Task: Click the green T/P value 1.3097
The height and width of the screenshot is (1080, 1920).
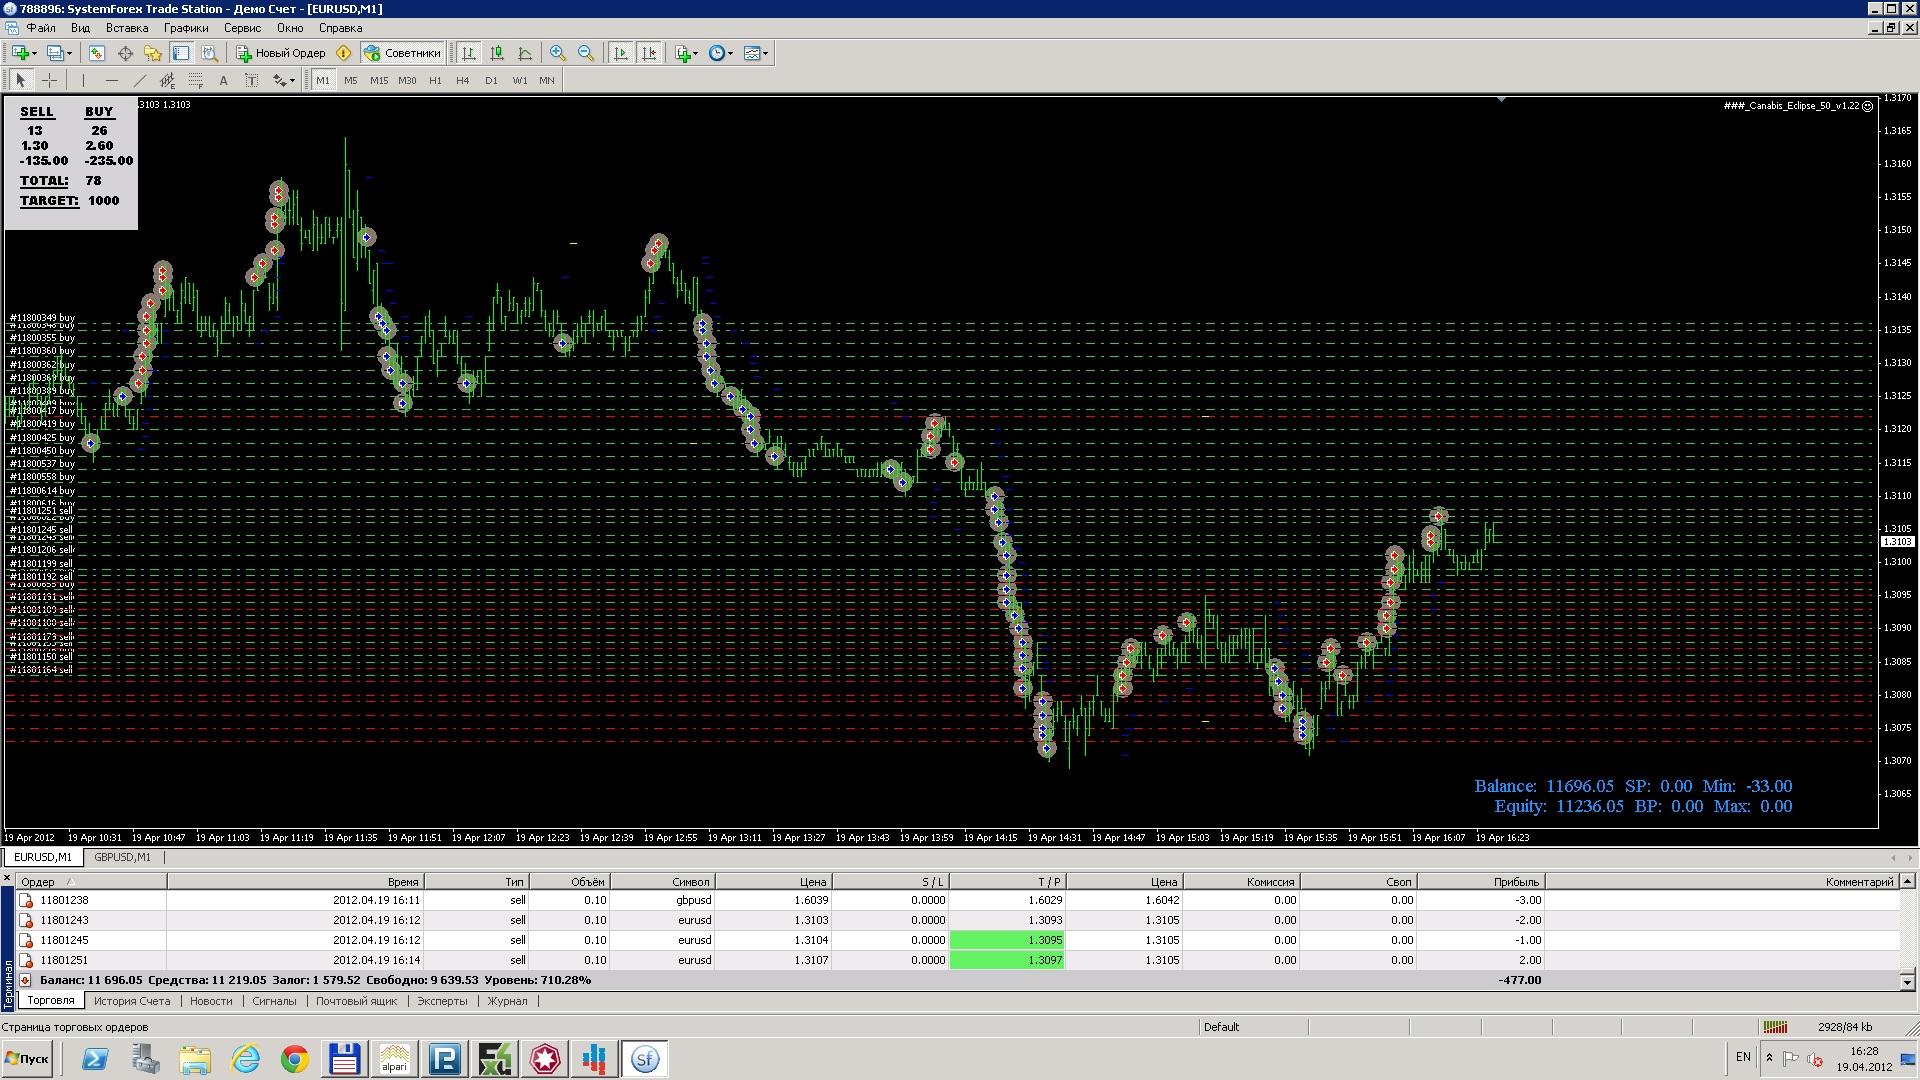Action: coord(1007,960)
